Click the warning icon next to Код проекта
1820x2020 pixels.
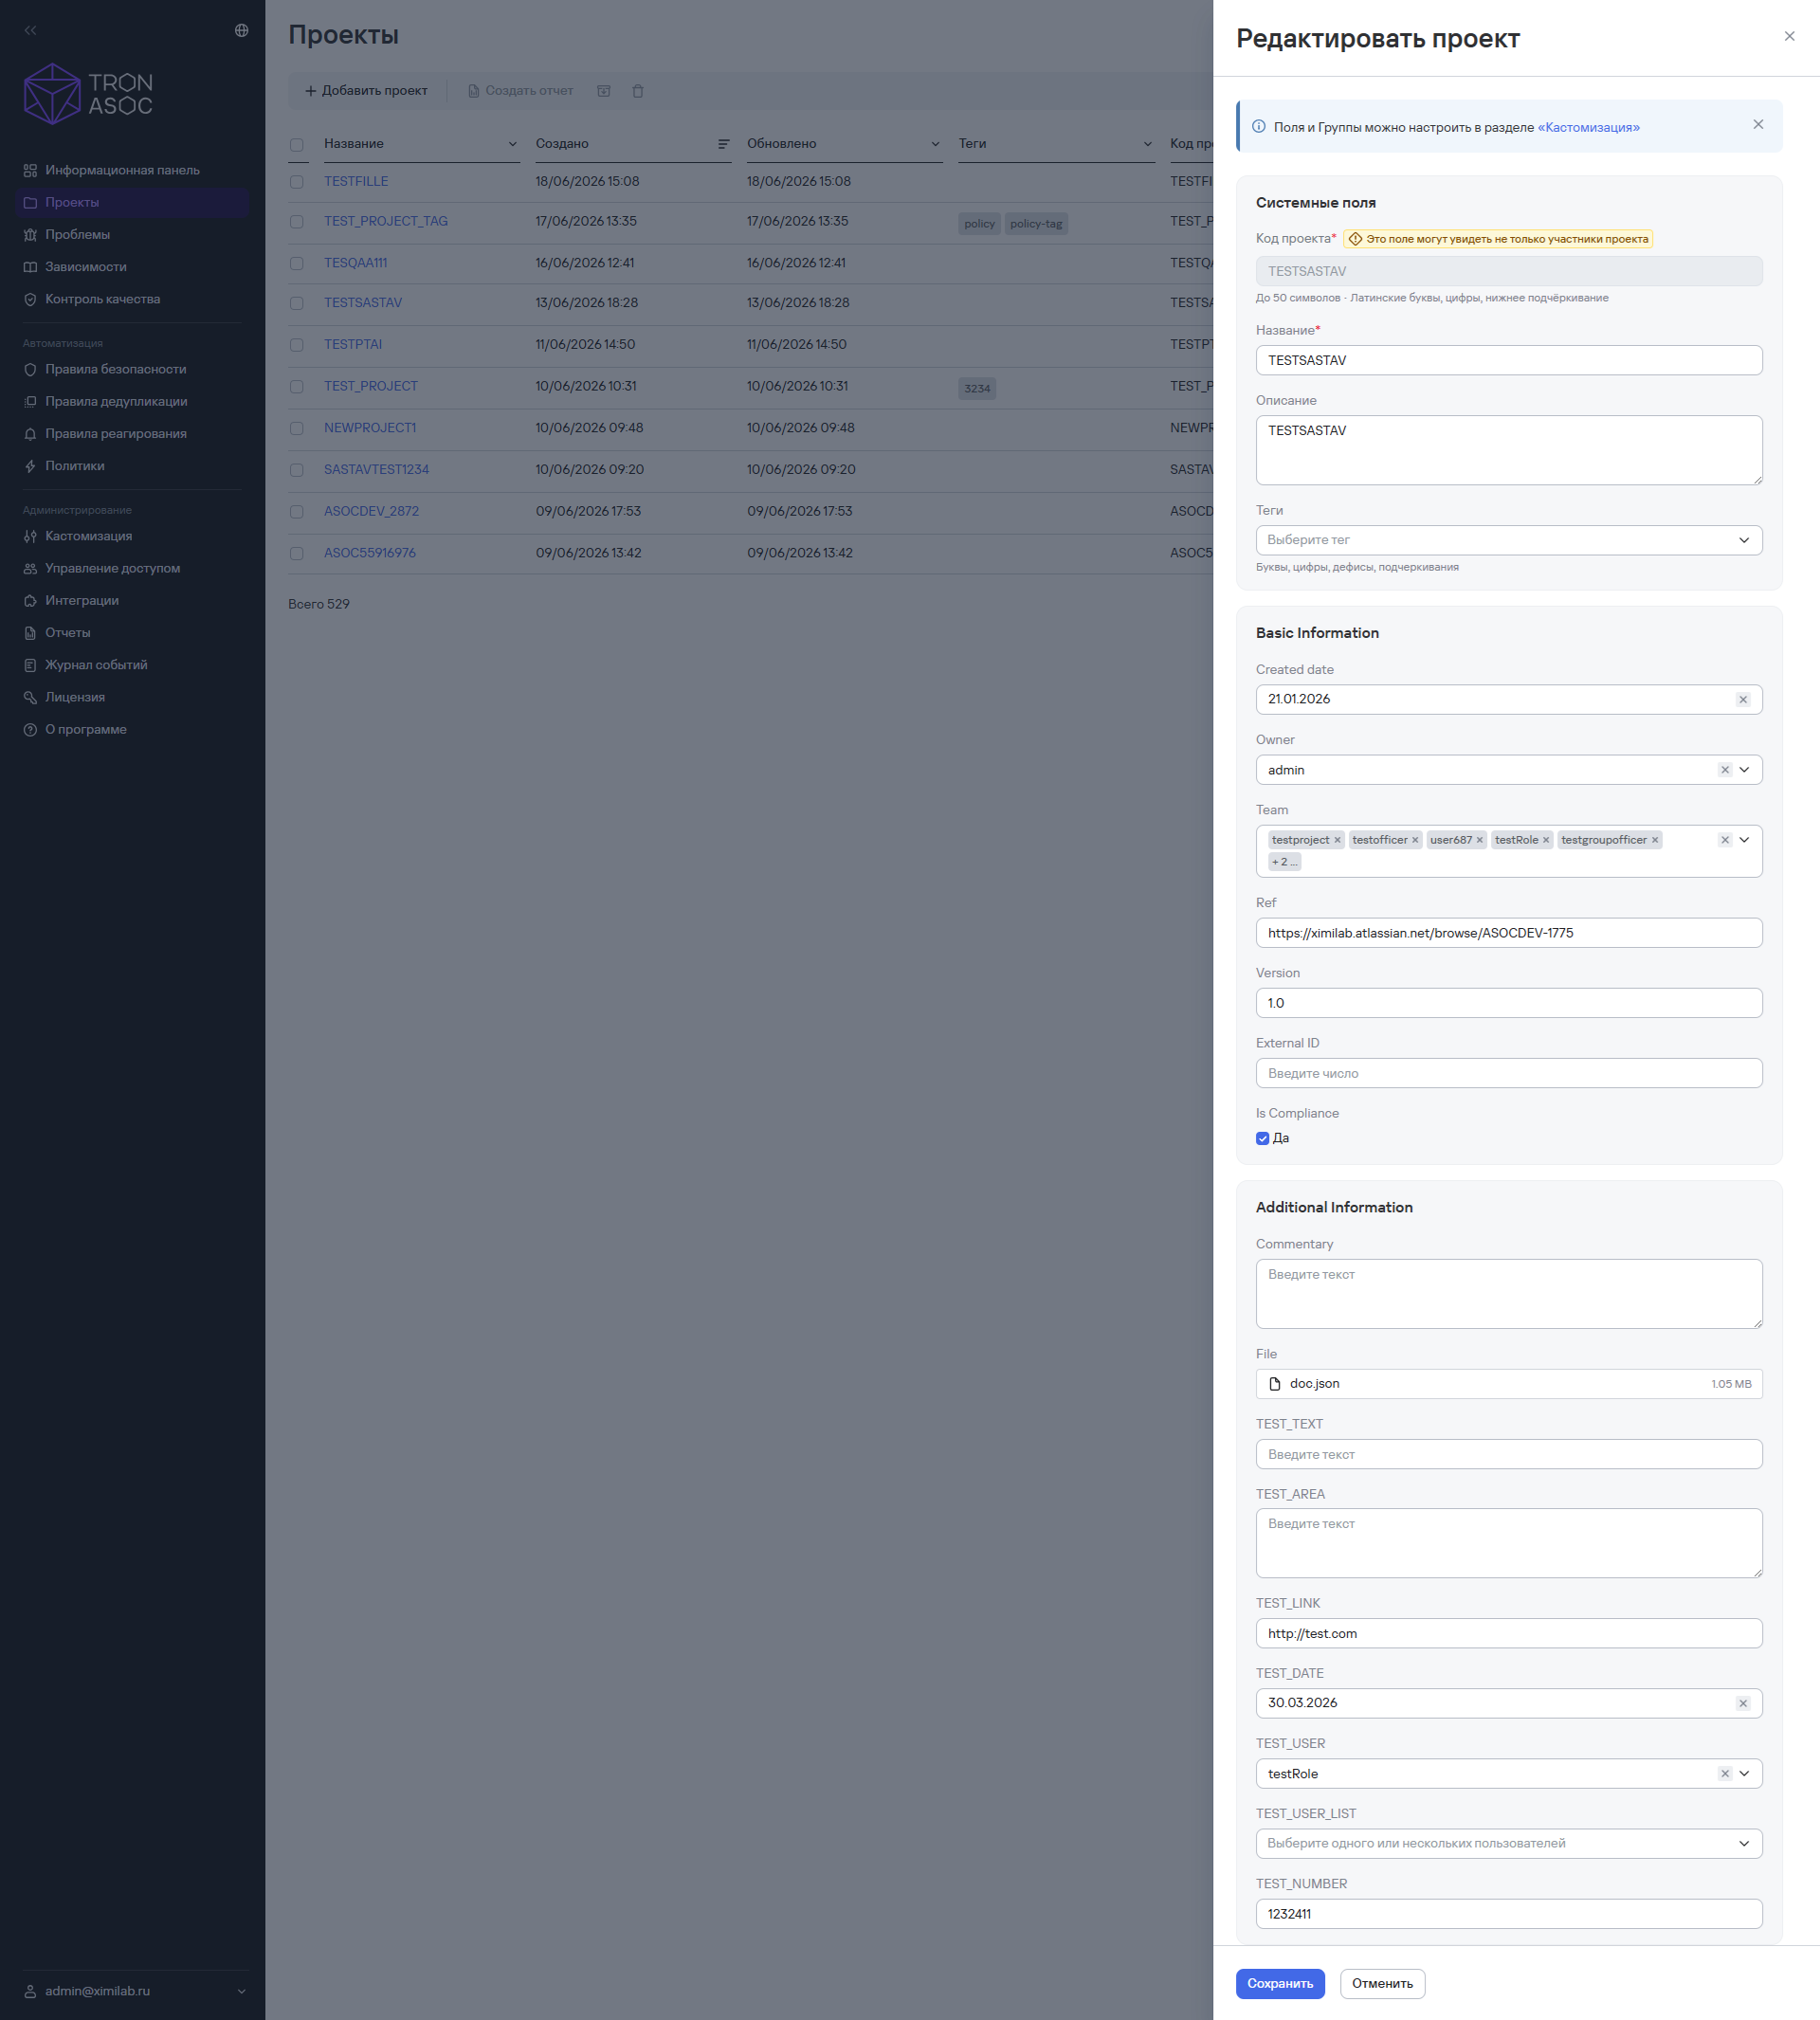(1356, 239)
